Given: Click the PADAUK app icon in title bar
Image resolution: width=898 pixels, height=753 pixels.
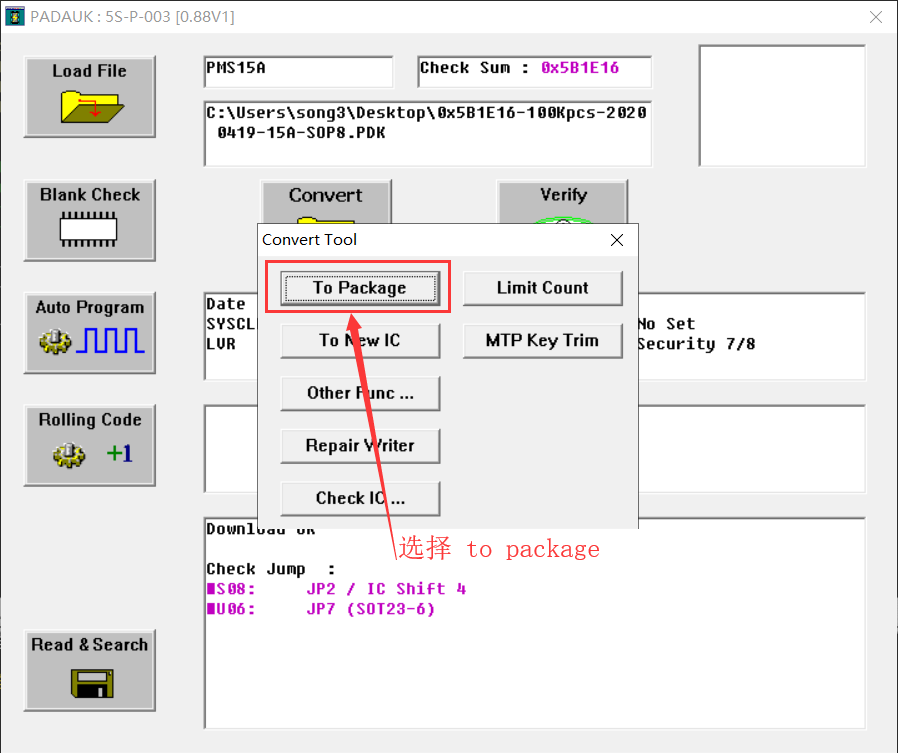Looking at the screenshot, I should 14,17.
